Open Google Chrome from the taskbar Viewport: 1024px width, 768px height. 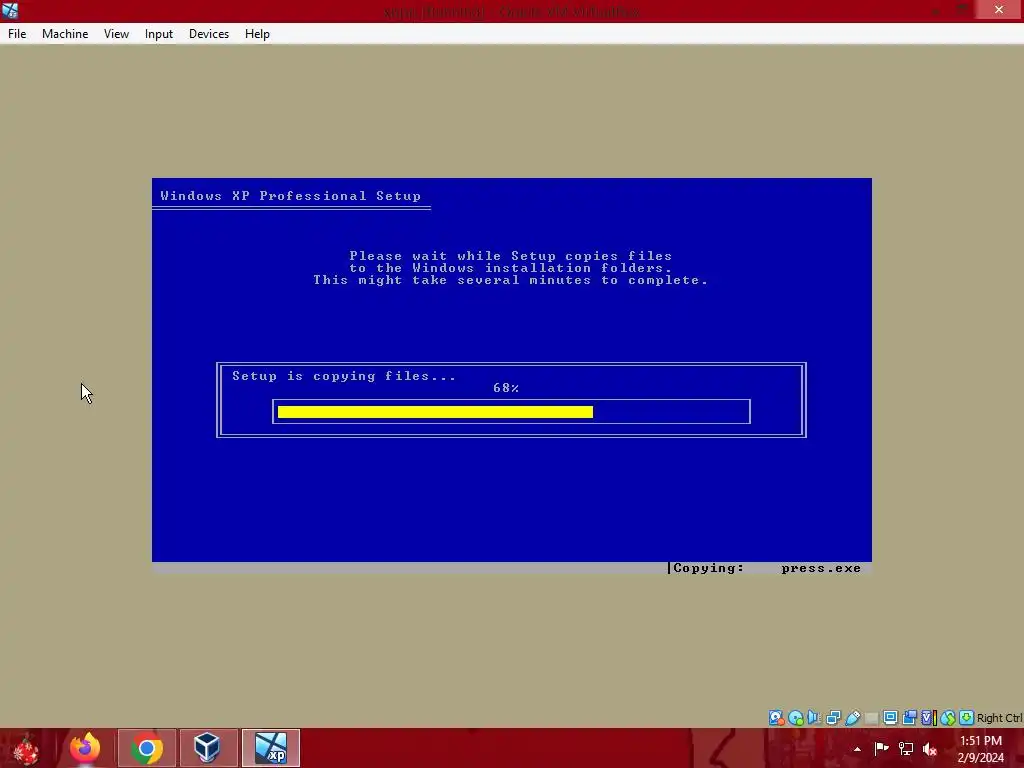pos(147,748)
